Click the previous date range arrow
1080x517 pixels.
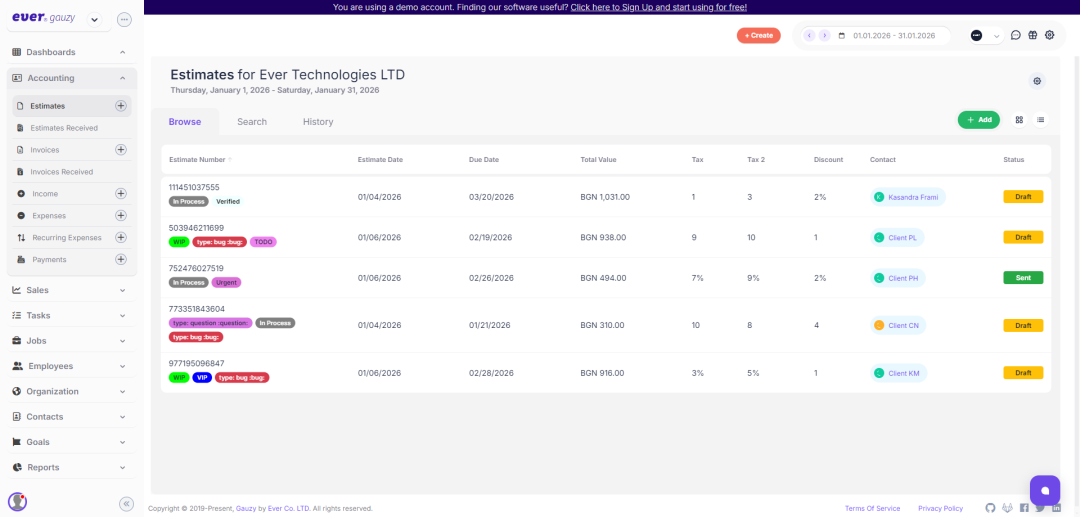point(809,36)
